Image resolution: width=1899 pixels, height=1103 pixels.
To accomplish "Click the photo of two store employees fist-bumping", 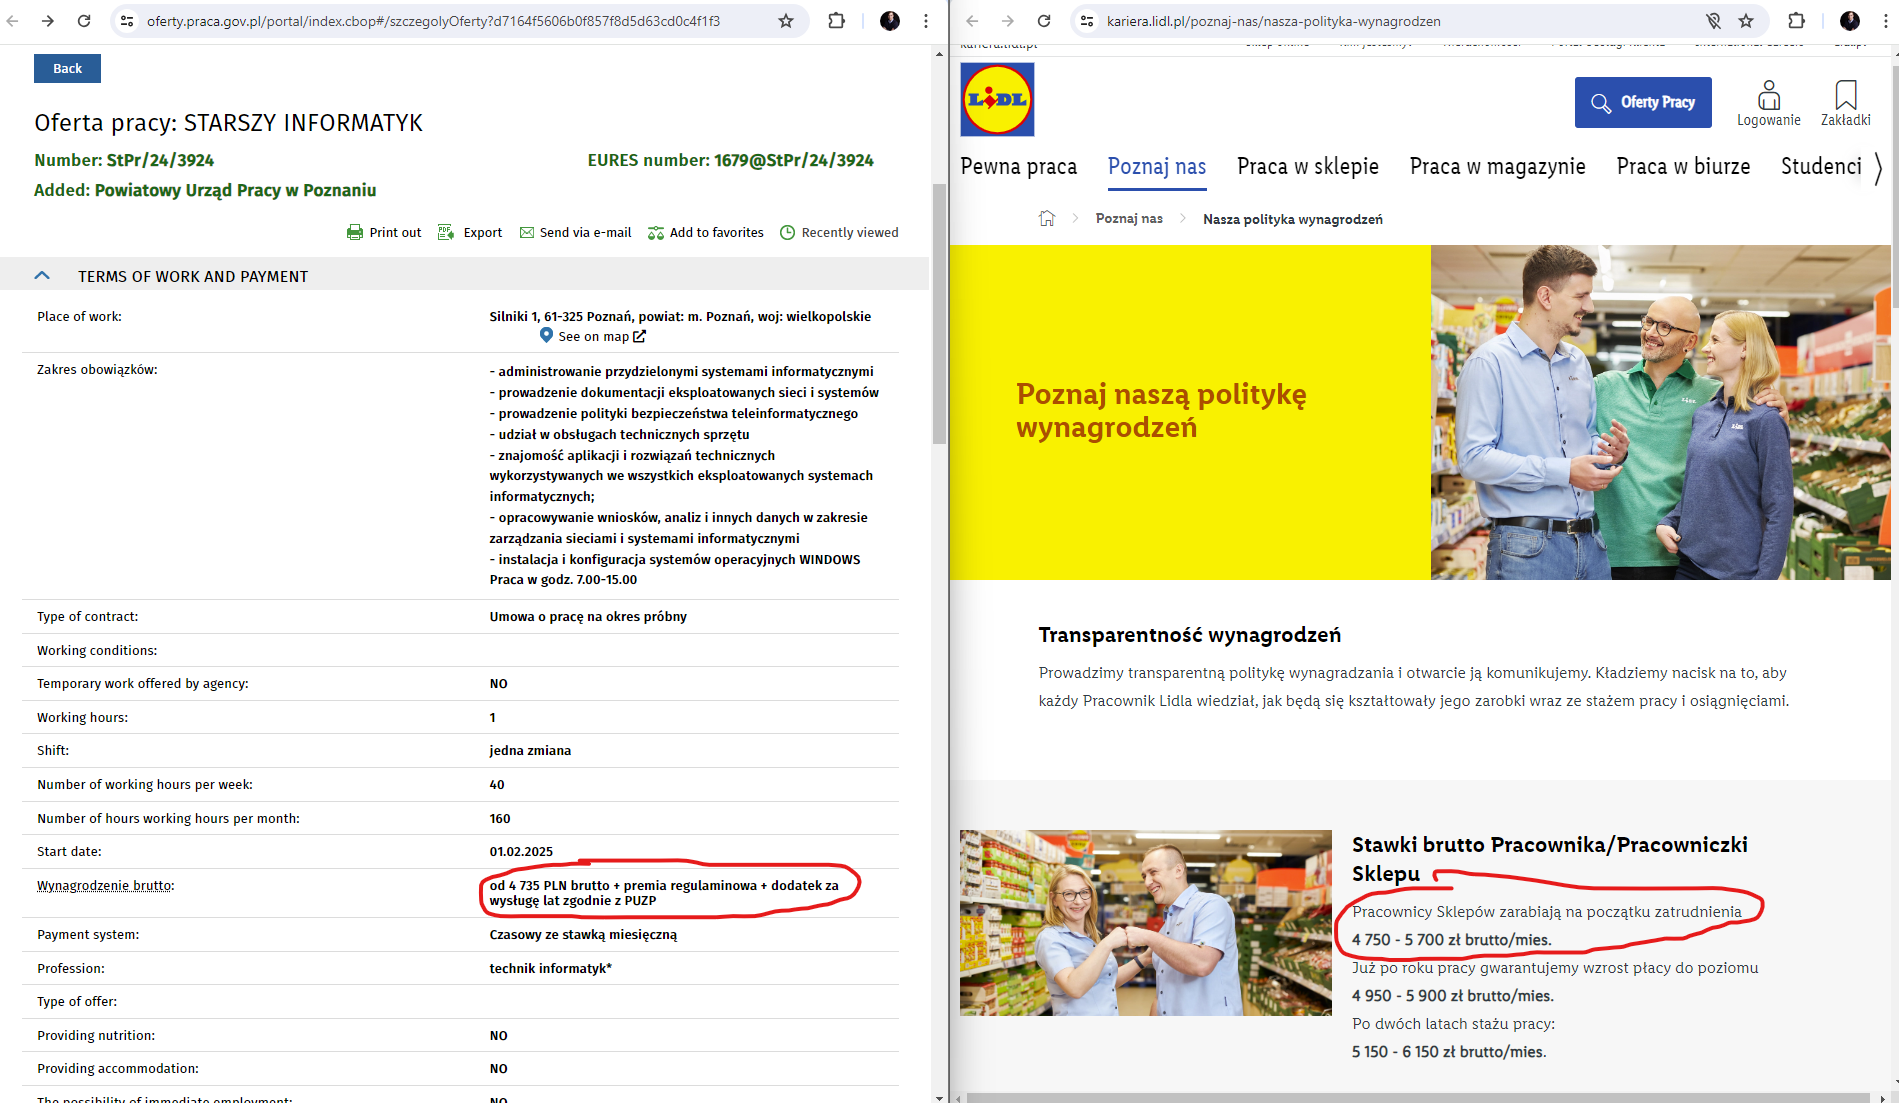I will pyautogui.click(x=1146, y=922).
